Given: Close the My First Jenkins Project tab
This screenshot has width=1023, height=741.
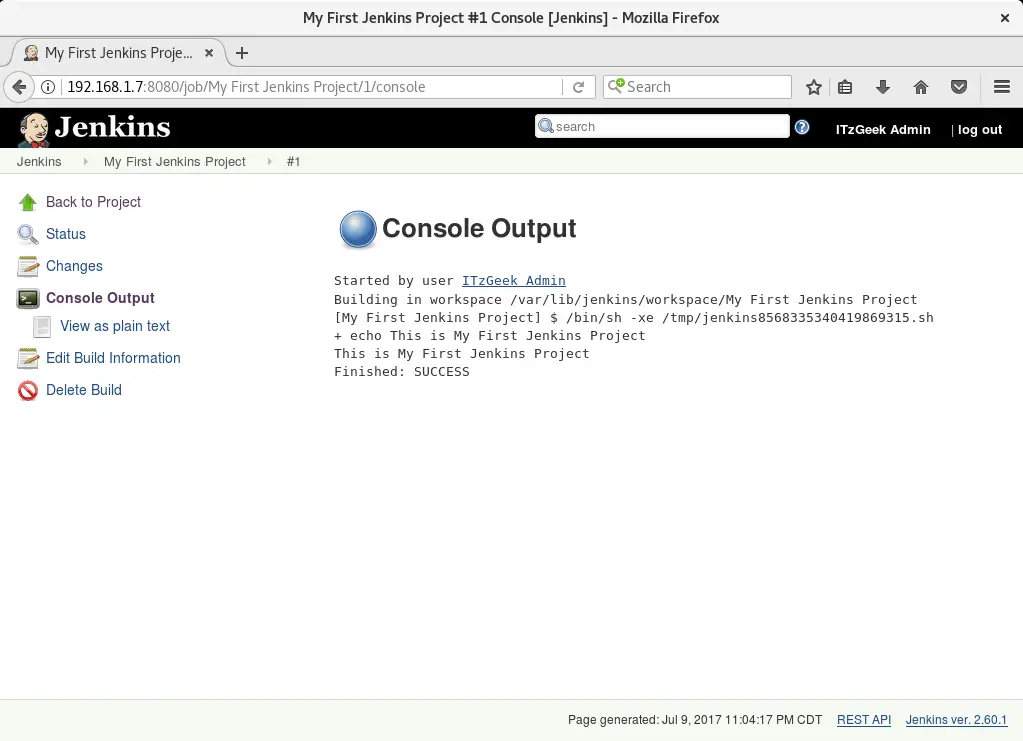Looking at the screenshot, I should click(x=209, y=53).
